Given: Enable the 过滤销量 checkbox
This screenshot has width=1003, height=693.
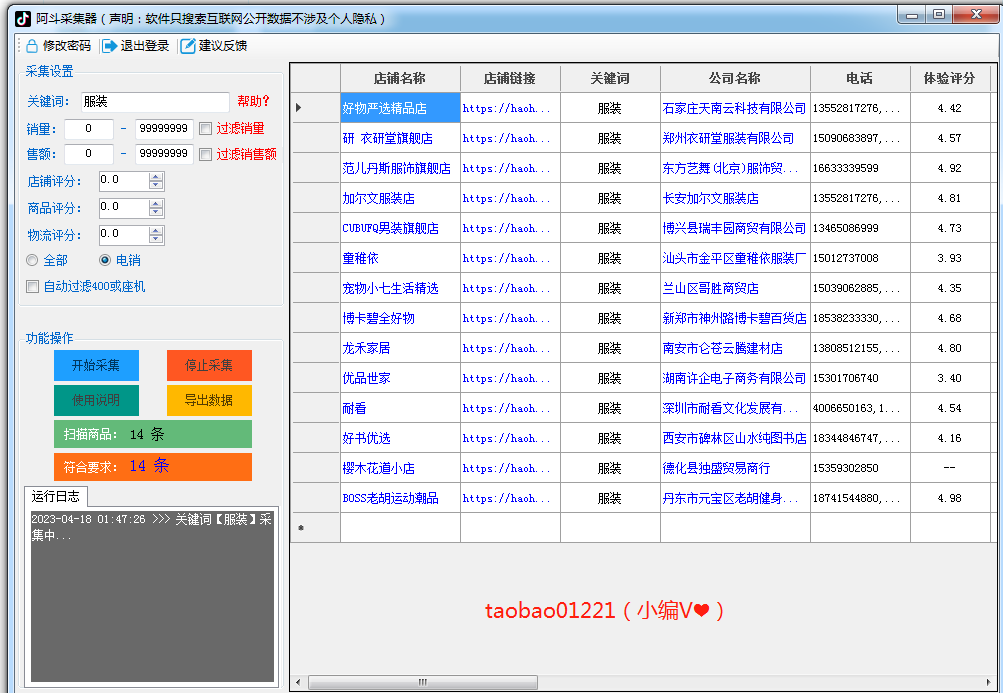Looking at the screenshot, I should click(205, 129).
